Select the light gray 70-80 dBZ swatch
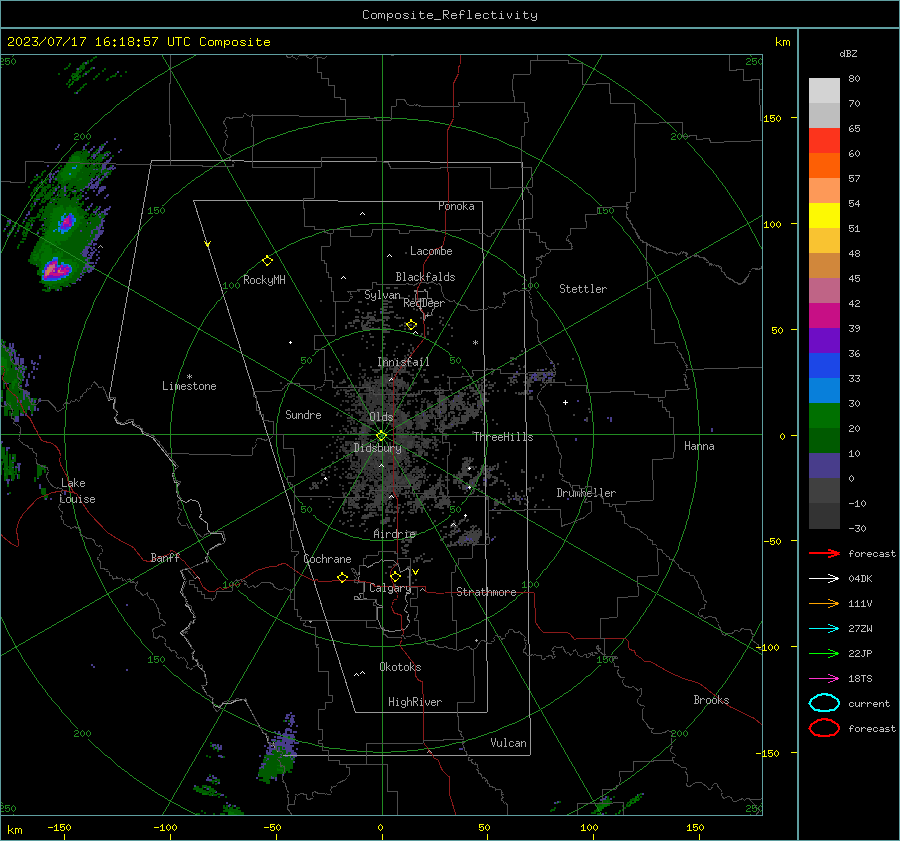Screen dimensions: 900x841 pyautogui.click(x=824, y=91)
